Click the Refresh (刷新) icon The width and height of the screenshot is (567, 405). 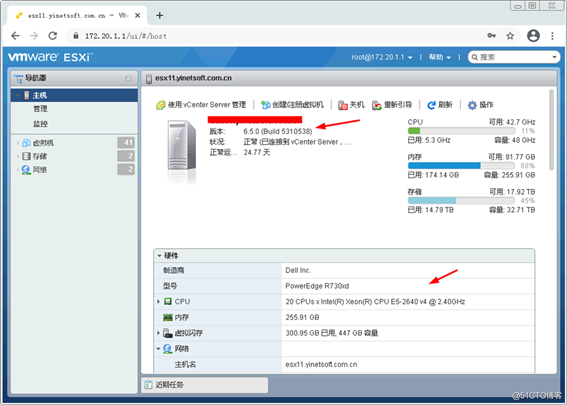pos(431,105)
